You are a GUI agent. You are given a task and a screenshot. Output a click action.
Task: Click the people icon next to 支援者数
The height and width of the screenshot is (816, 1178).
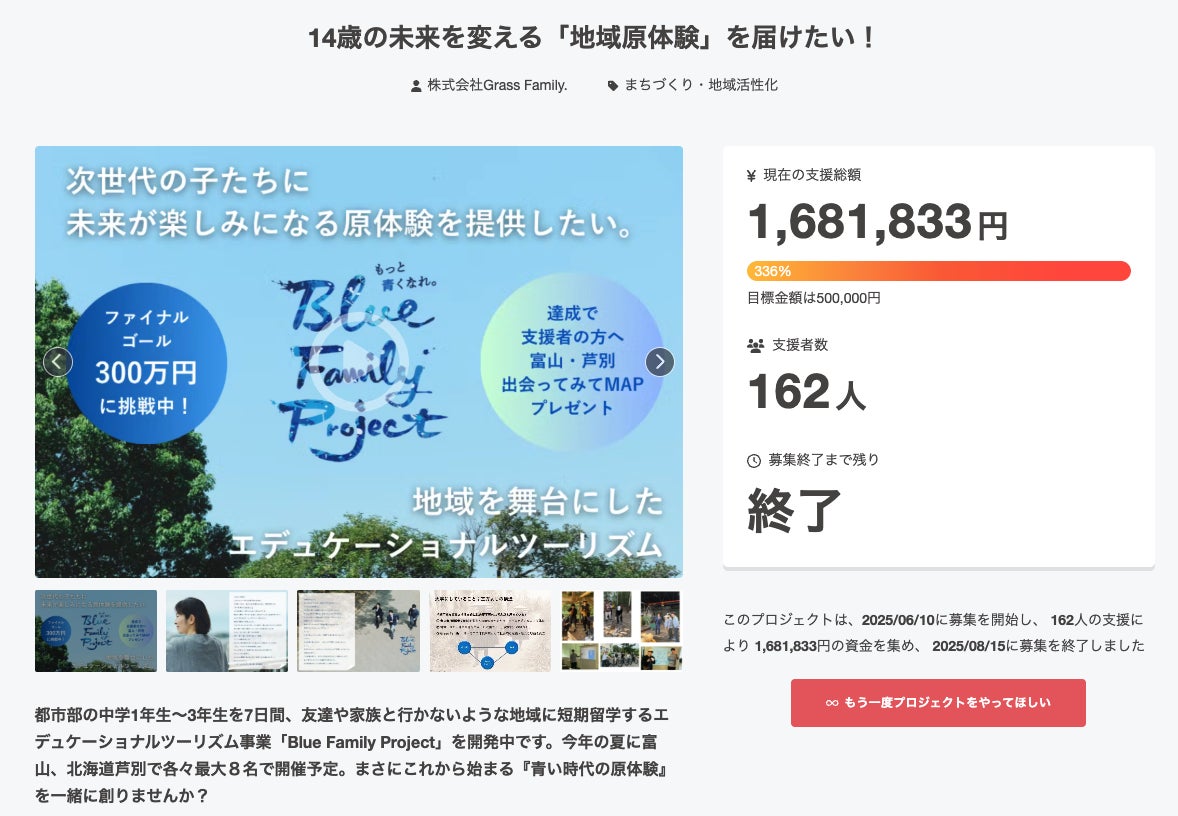click(x=755, y=345)
